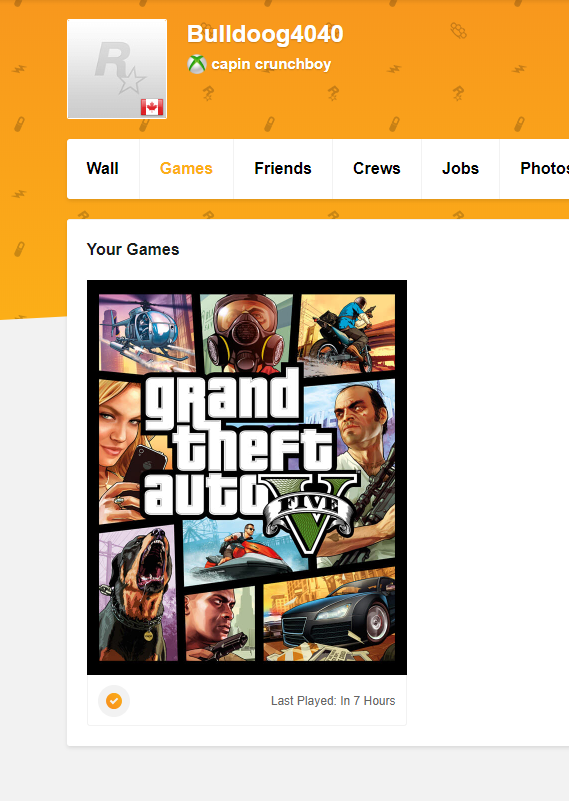Switch to the Wall tab
This screenshot has width=569, height=801.
(103, 169)
